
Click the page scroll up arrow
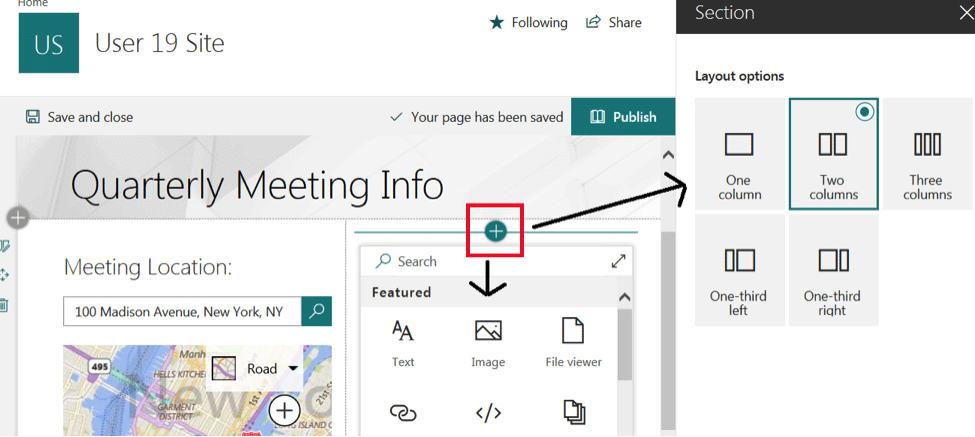[x=668, y=155]
